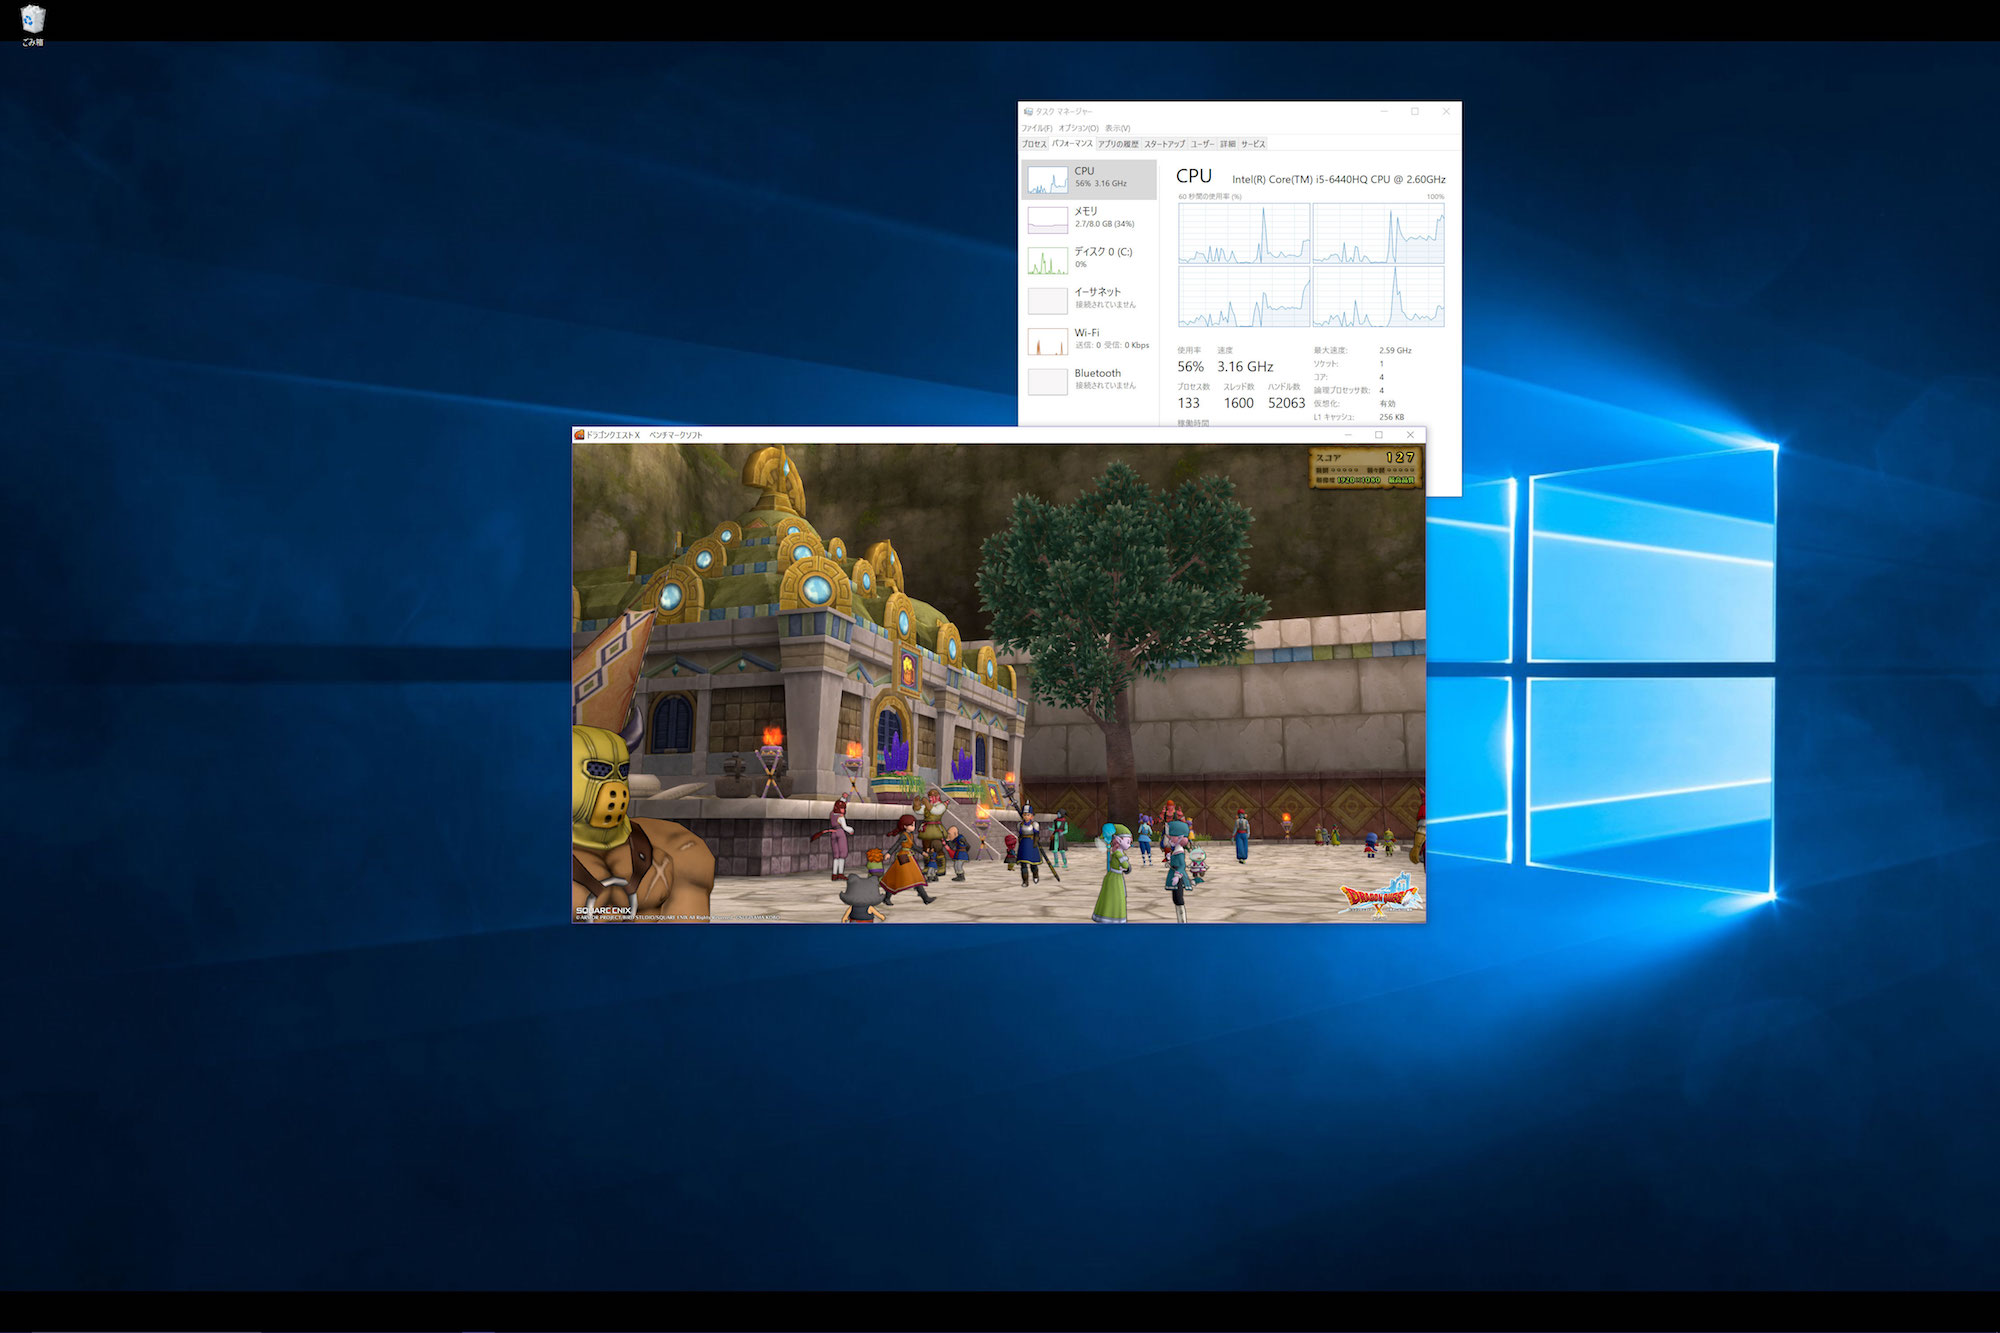Select the Wi-Fi sidebar item

point(1089,339)
